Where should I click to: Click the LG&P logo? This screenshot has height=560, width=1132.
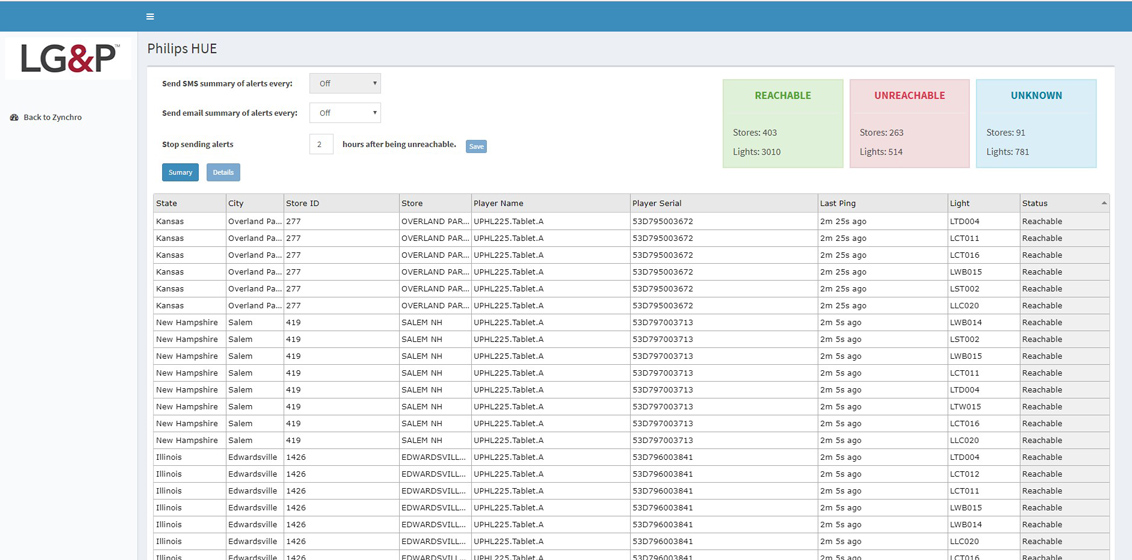pyautogui.click(x=69, y=58)
